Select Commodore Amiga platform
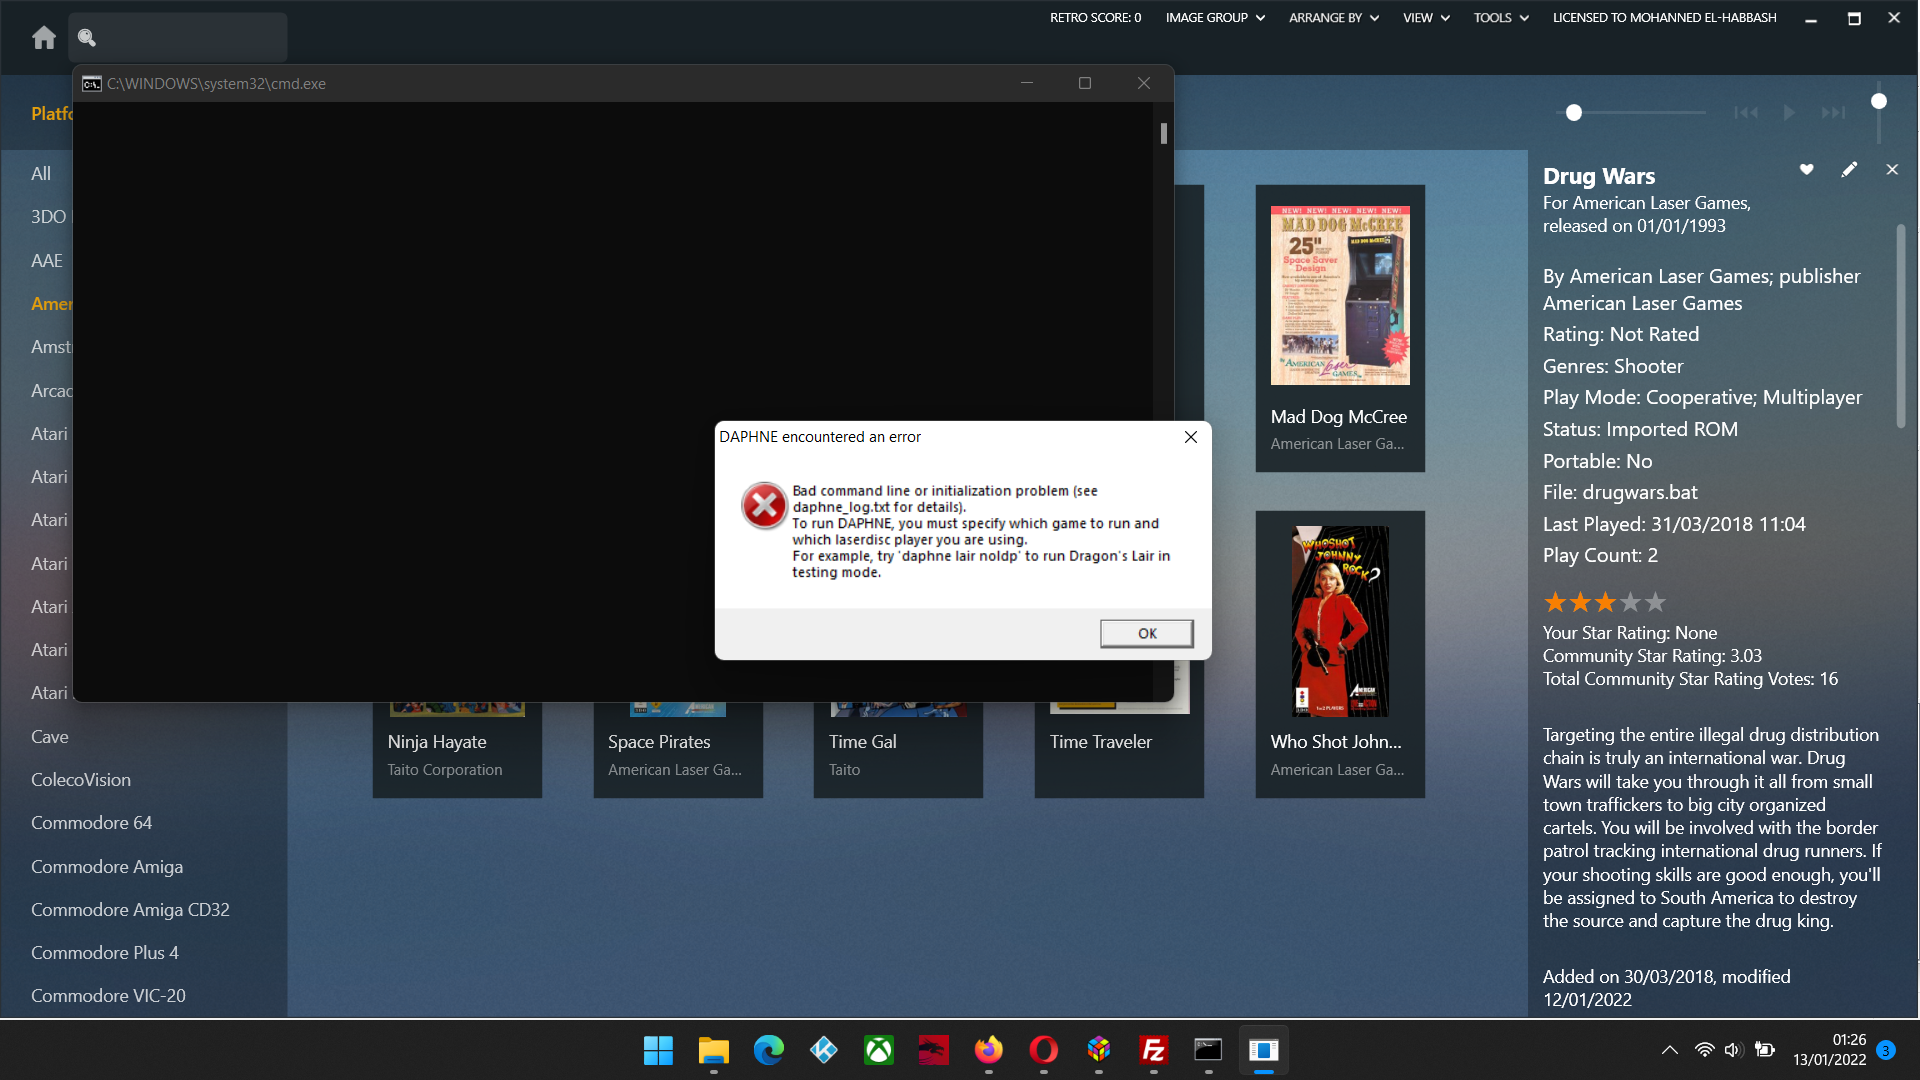 pos(107,867)
